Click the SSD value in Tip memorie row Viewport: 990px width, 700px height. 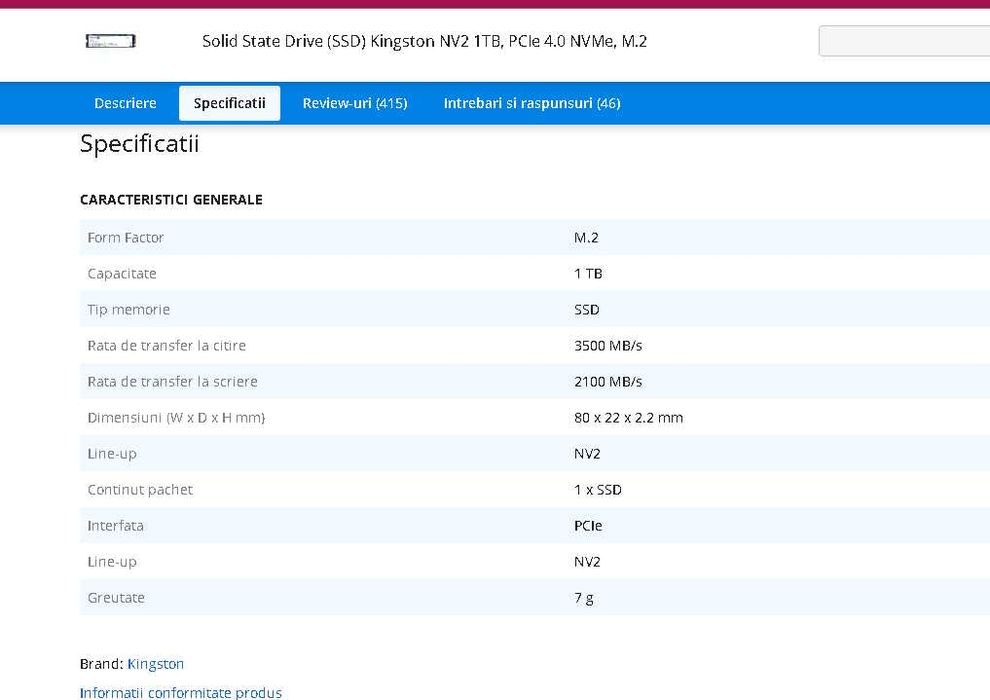coord(587,310)
